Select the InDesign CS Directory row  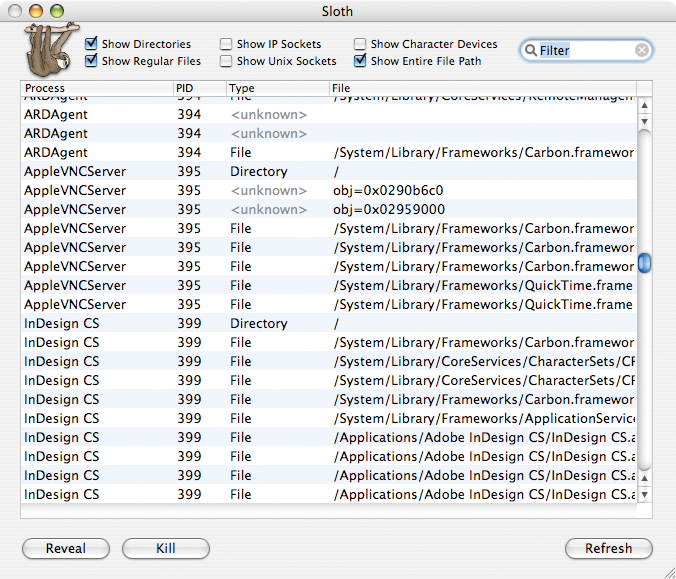(x=329, y=323)
